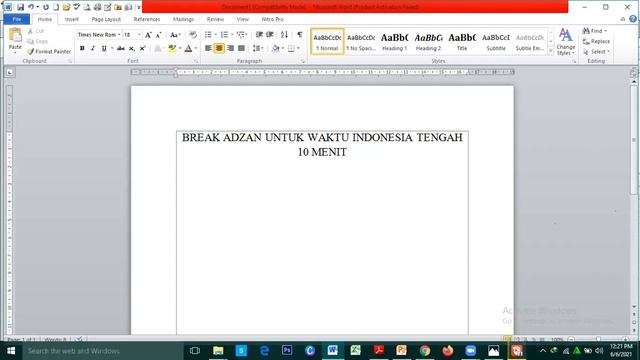Switch to the Mailings tab

[x=183, y=19]
